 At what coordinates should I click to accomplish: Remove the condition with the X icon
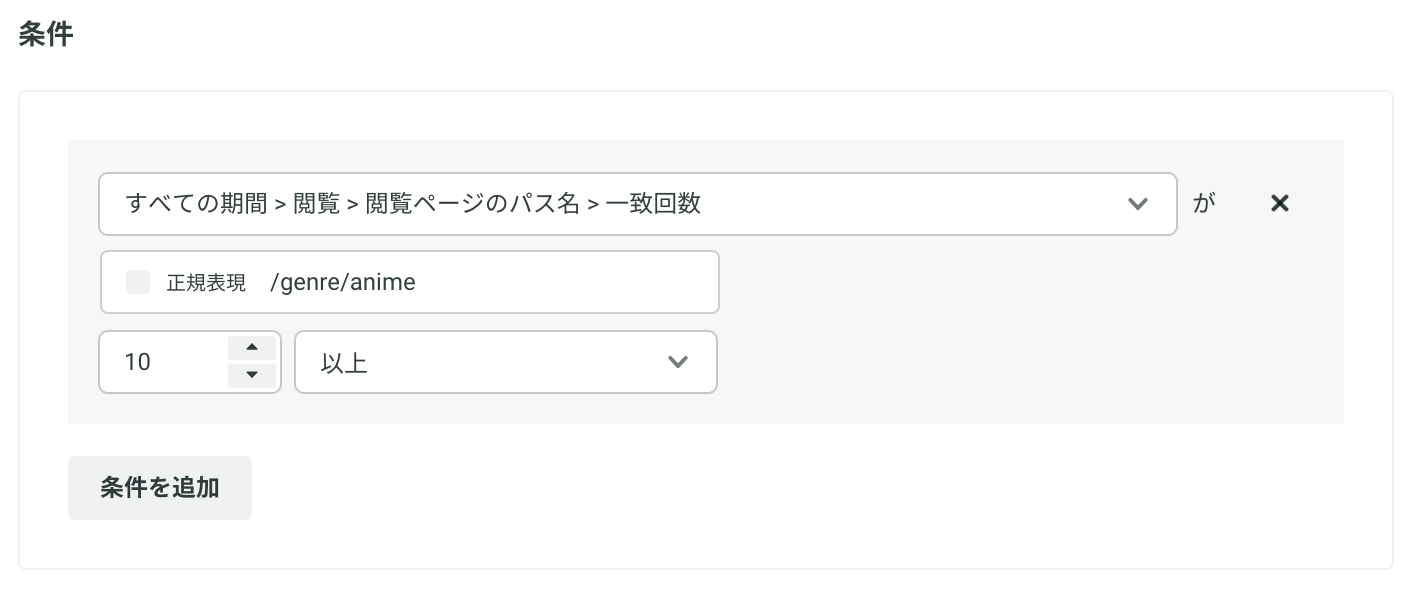point(1279,203)
